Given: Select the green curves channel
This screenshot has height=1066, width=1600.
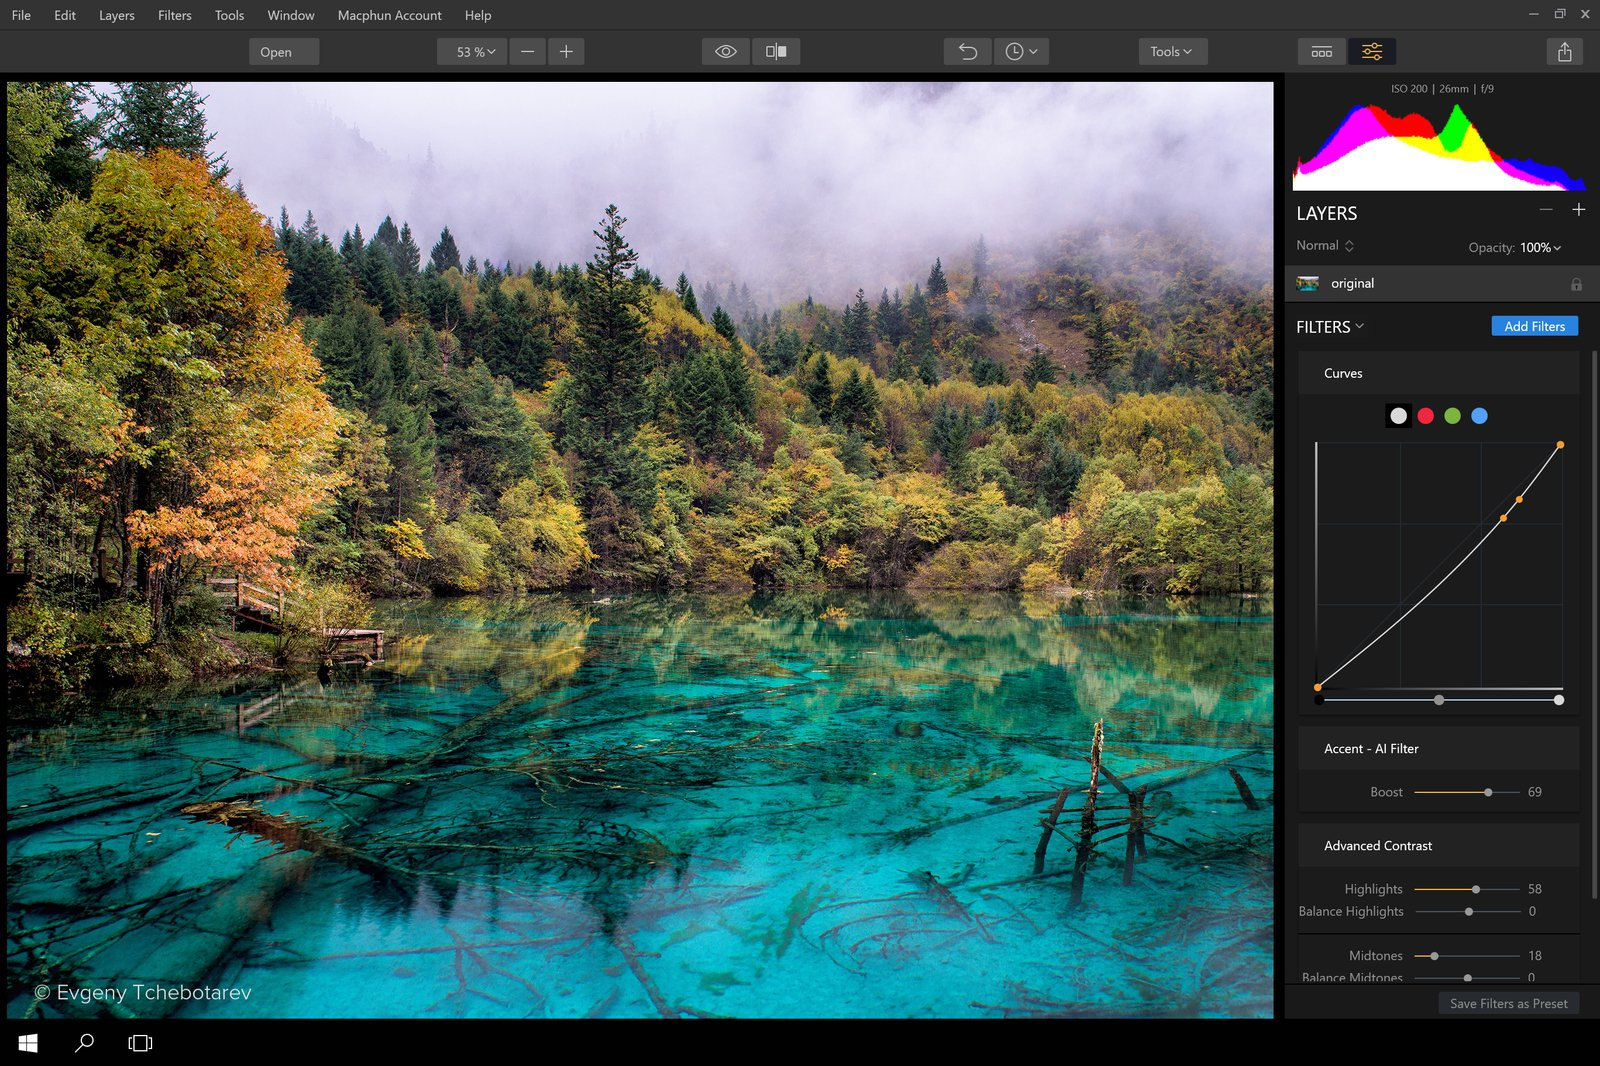Looking at the screenshot, I should [1452, 416].
